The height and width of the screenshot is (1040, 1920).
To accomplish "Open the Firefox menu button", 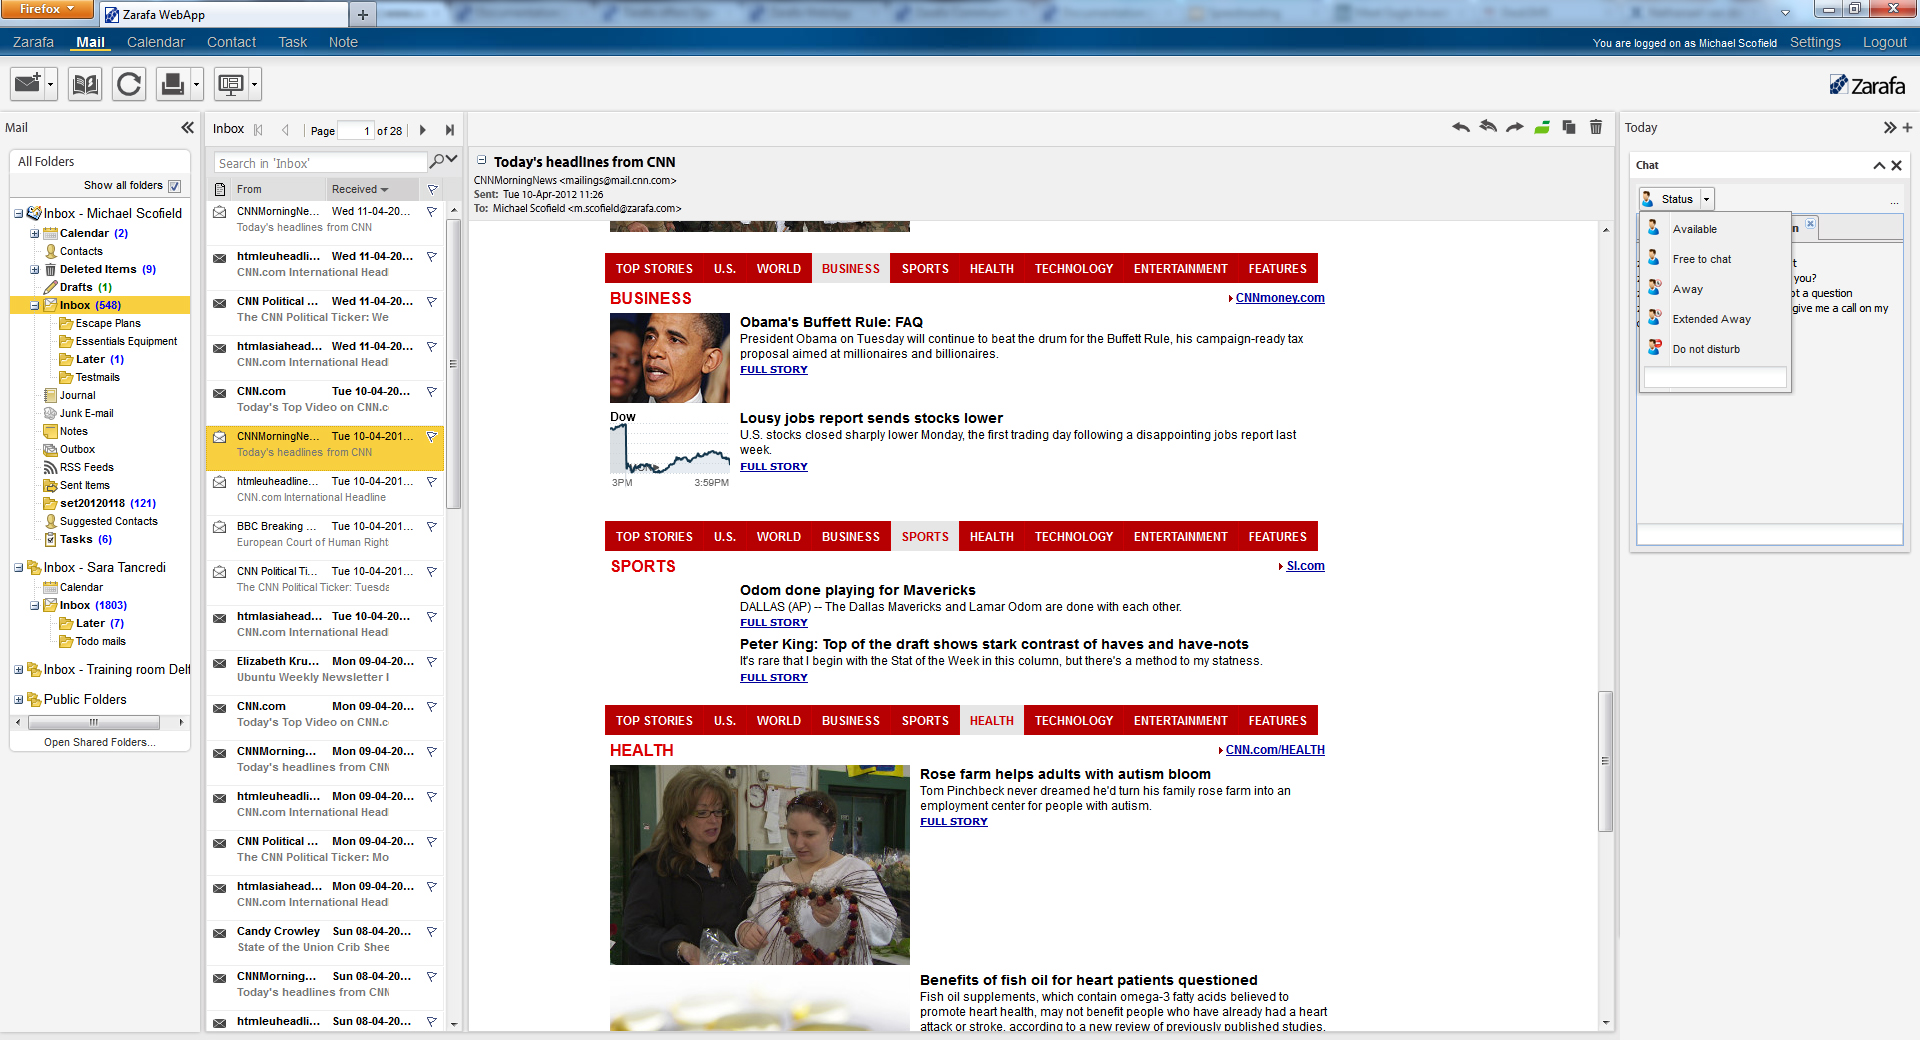I will pyautogui.click(x=47, y=9).
